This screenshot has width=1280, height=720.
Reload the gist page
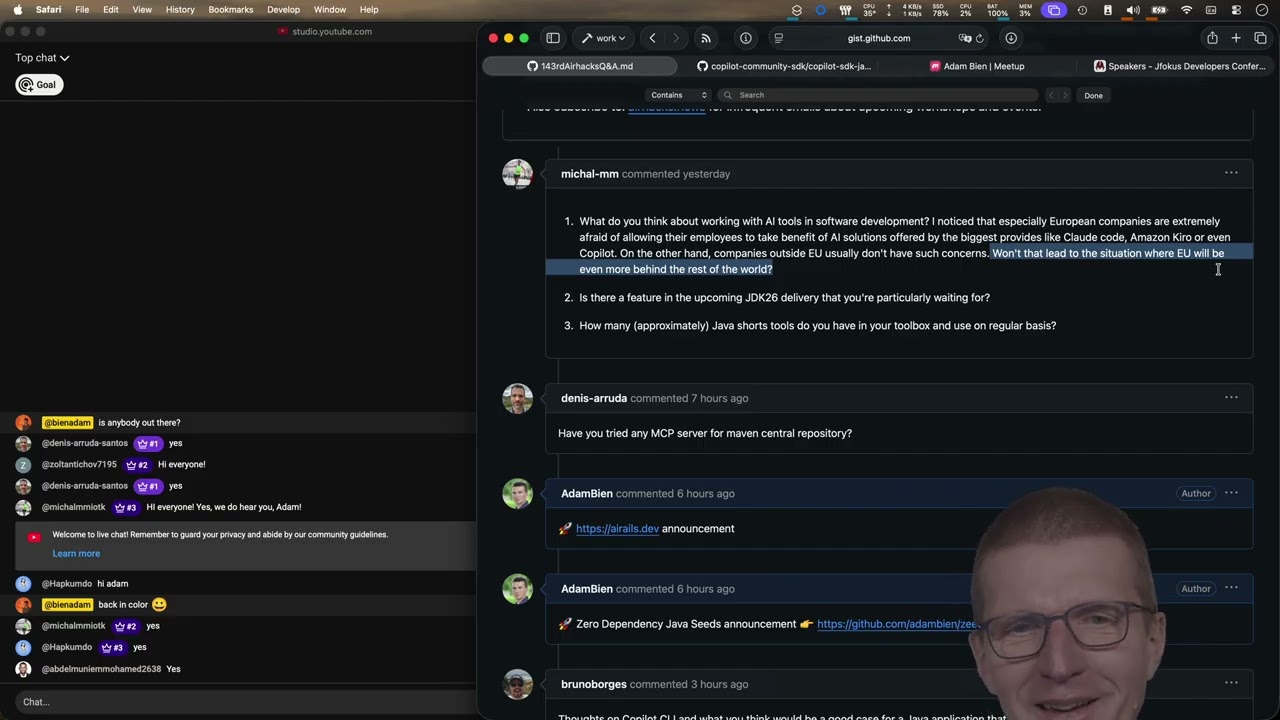pyautogui.click(x=979, y=38)
